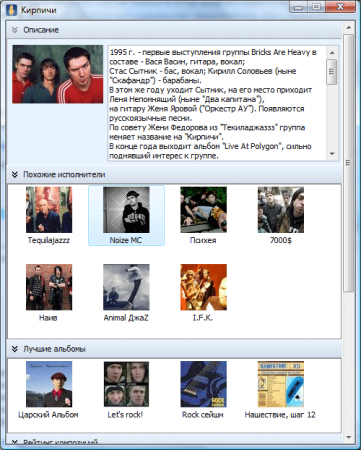Collapse the Похожие исполнители section
The height and width of the screenshot is (450, 361).
(15, 174)
